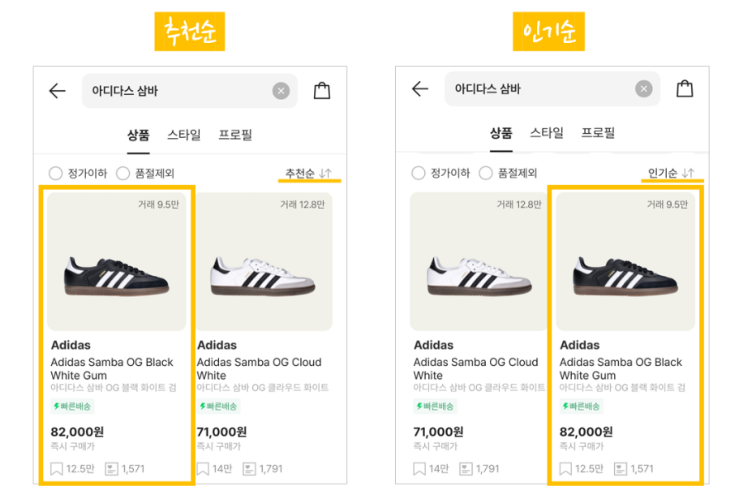Switch to 프로필 tab in right panel
The width and height of the screenshot is (743, 499).
pyautogui.click(x=598, y=132)
